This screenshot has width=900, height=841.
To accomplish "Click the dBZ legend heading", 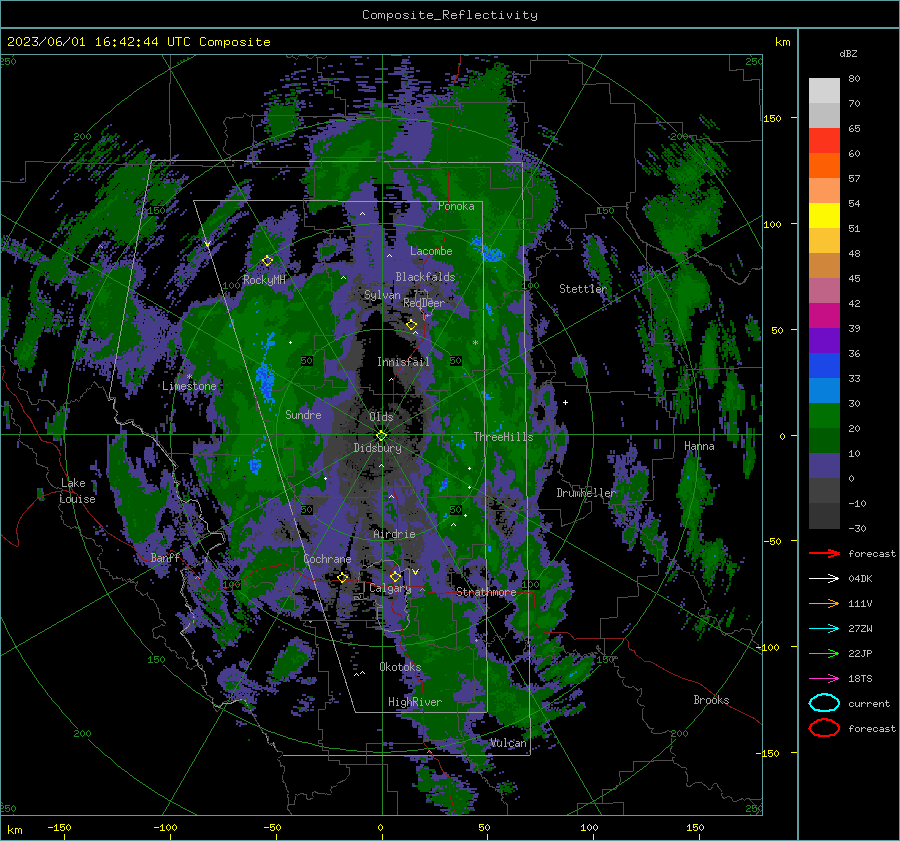I will [x=848, y=53].
